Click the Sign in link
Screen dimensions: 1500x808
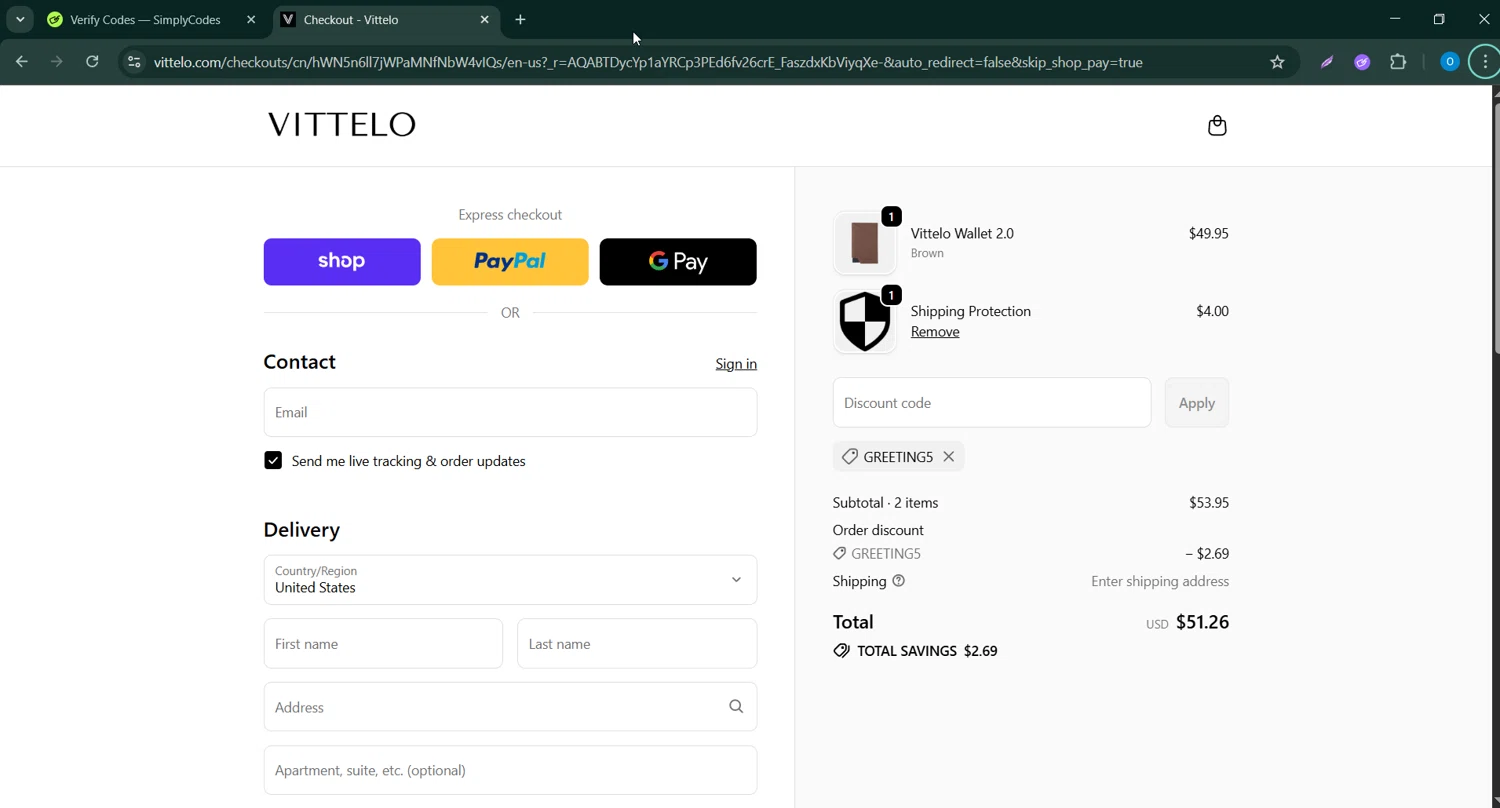(736, 364)
